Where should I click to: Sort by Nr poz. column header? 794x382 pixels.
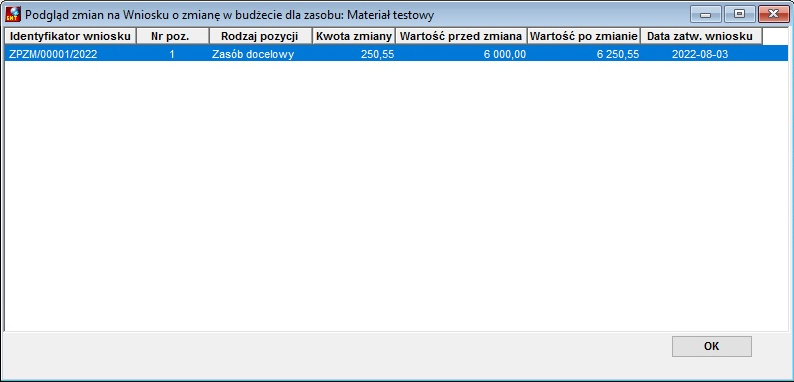tap(173, 36)
